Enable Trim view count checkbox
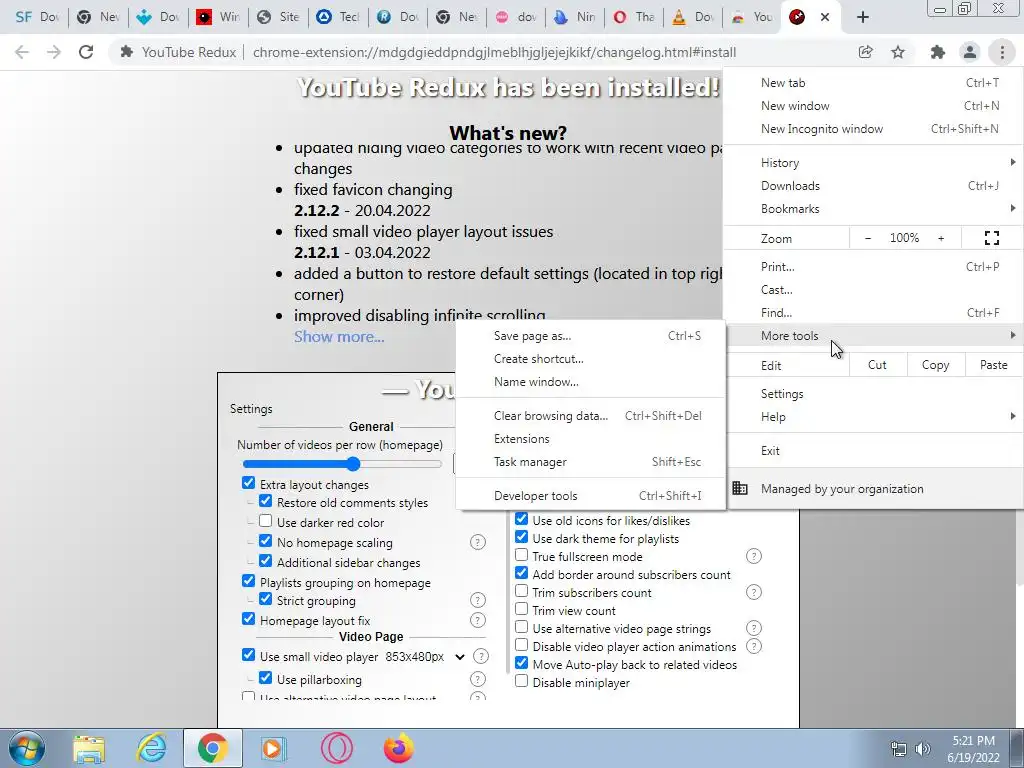 [x=521, y=609]
